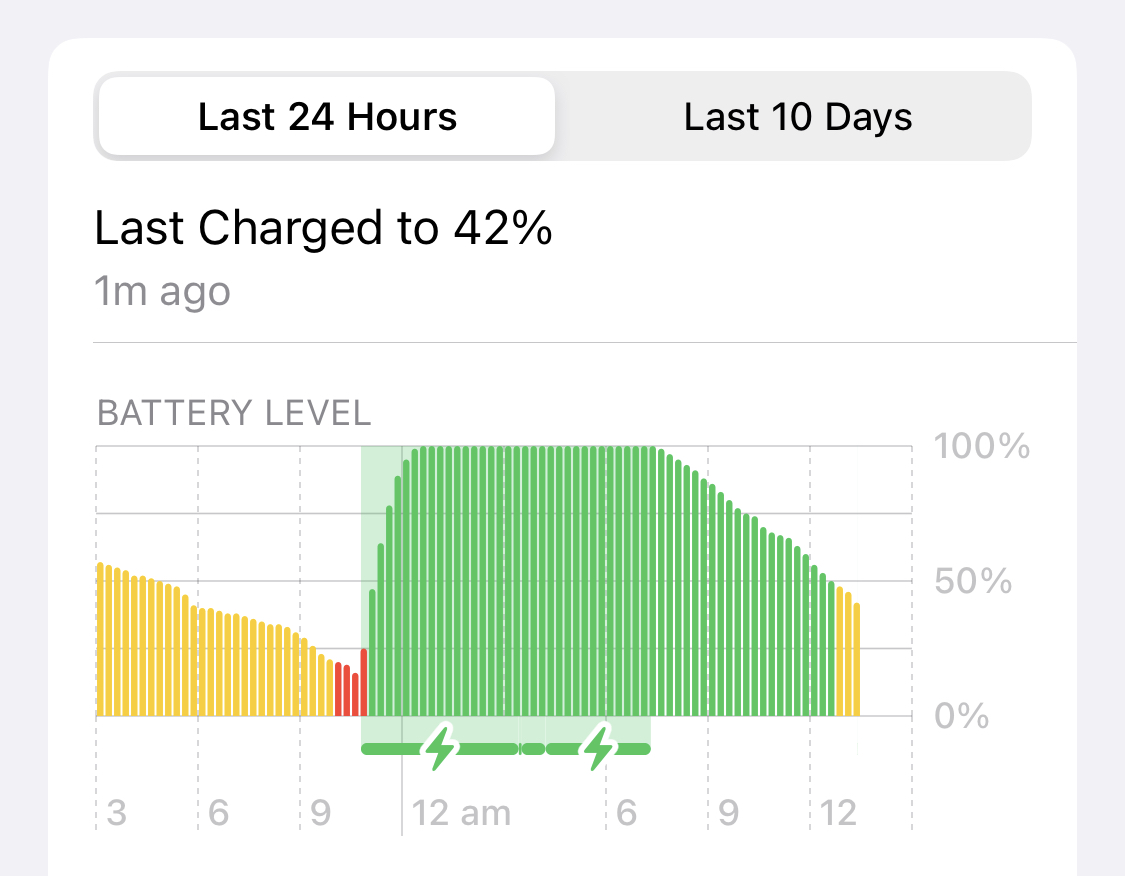Tap the short middle charging segment bar

click(533, 749)
